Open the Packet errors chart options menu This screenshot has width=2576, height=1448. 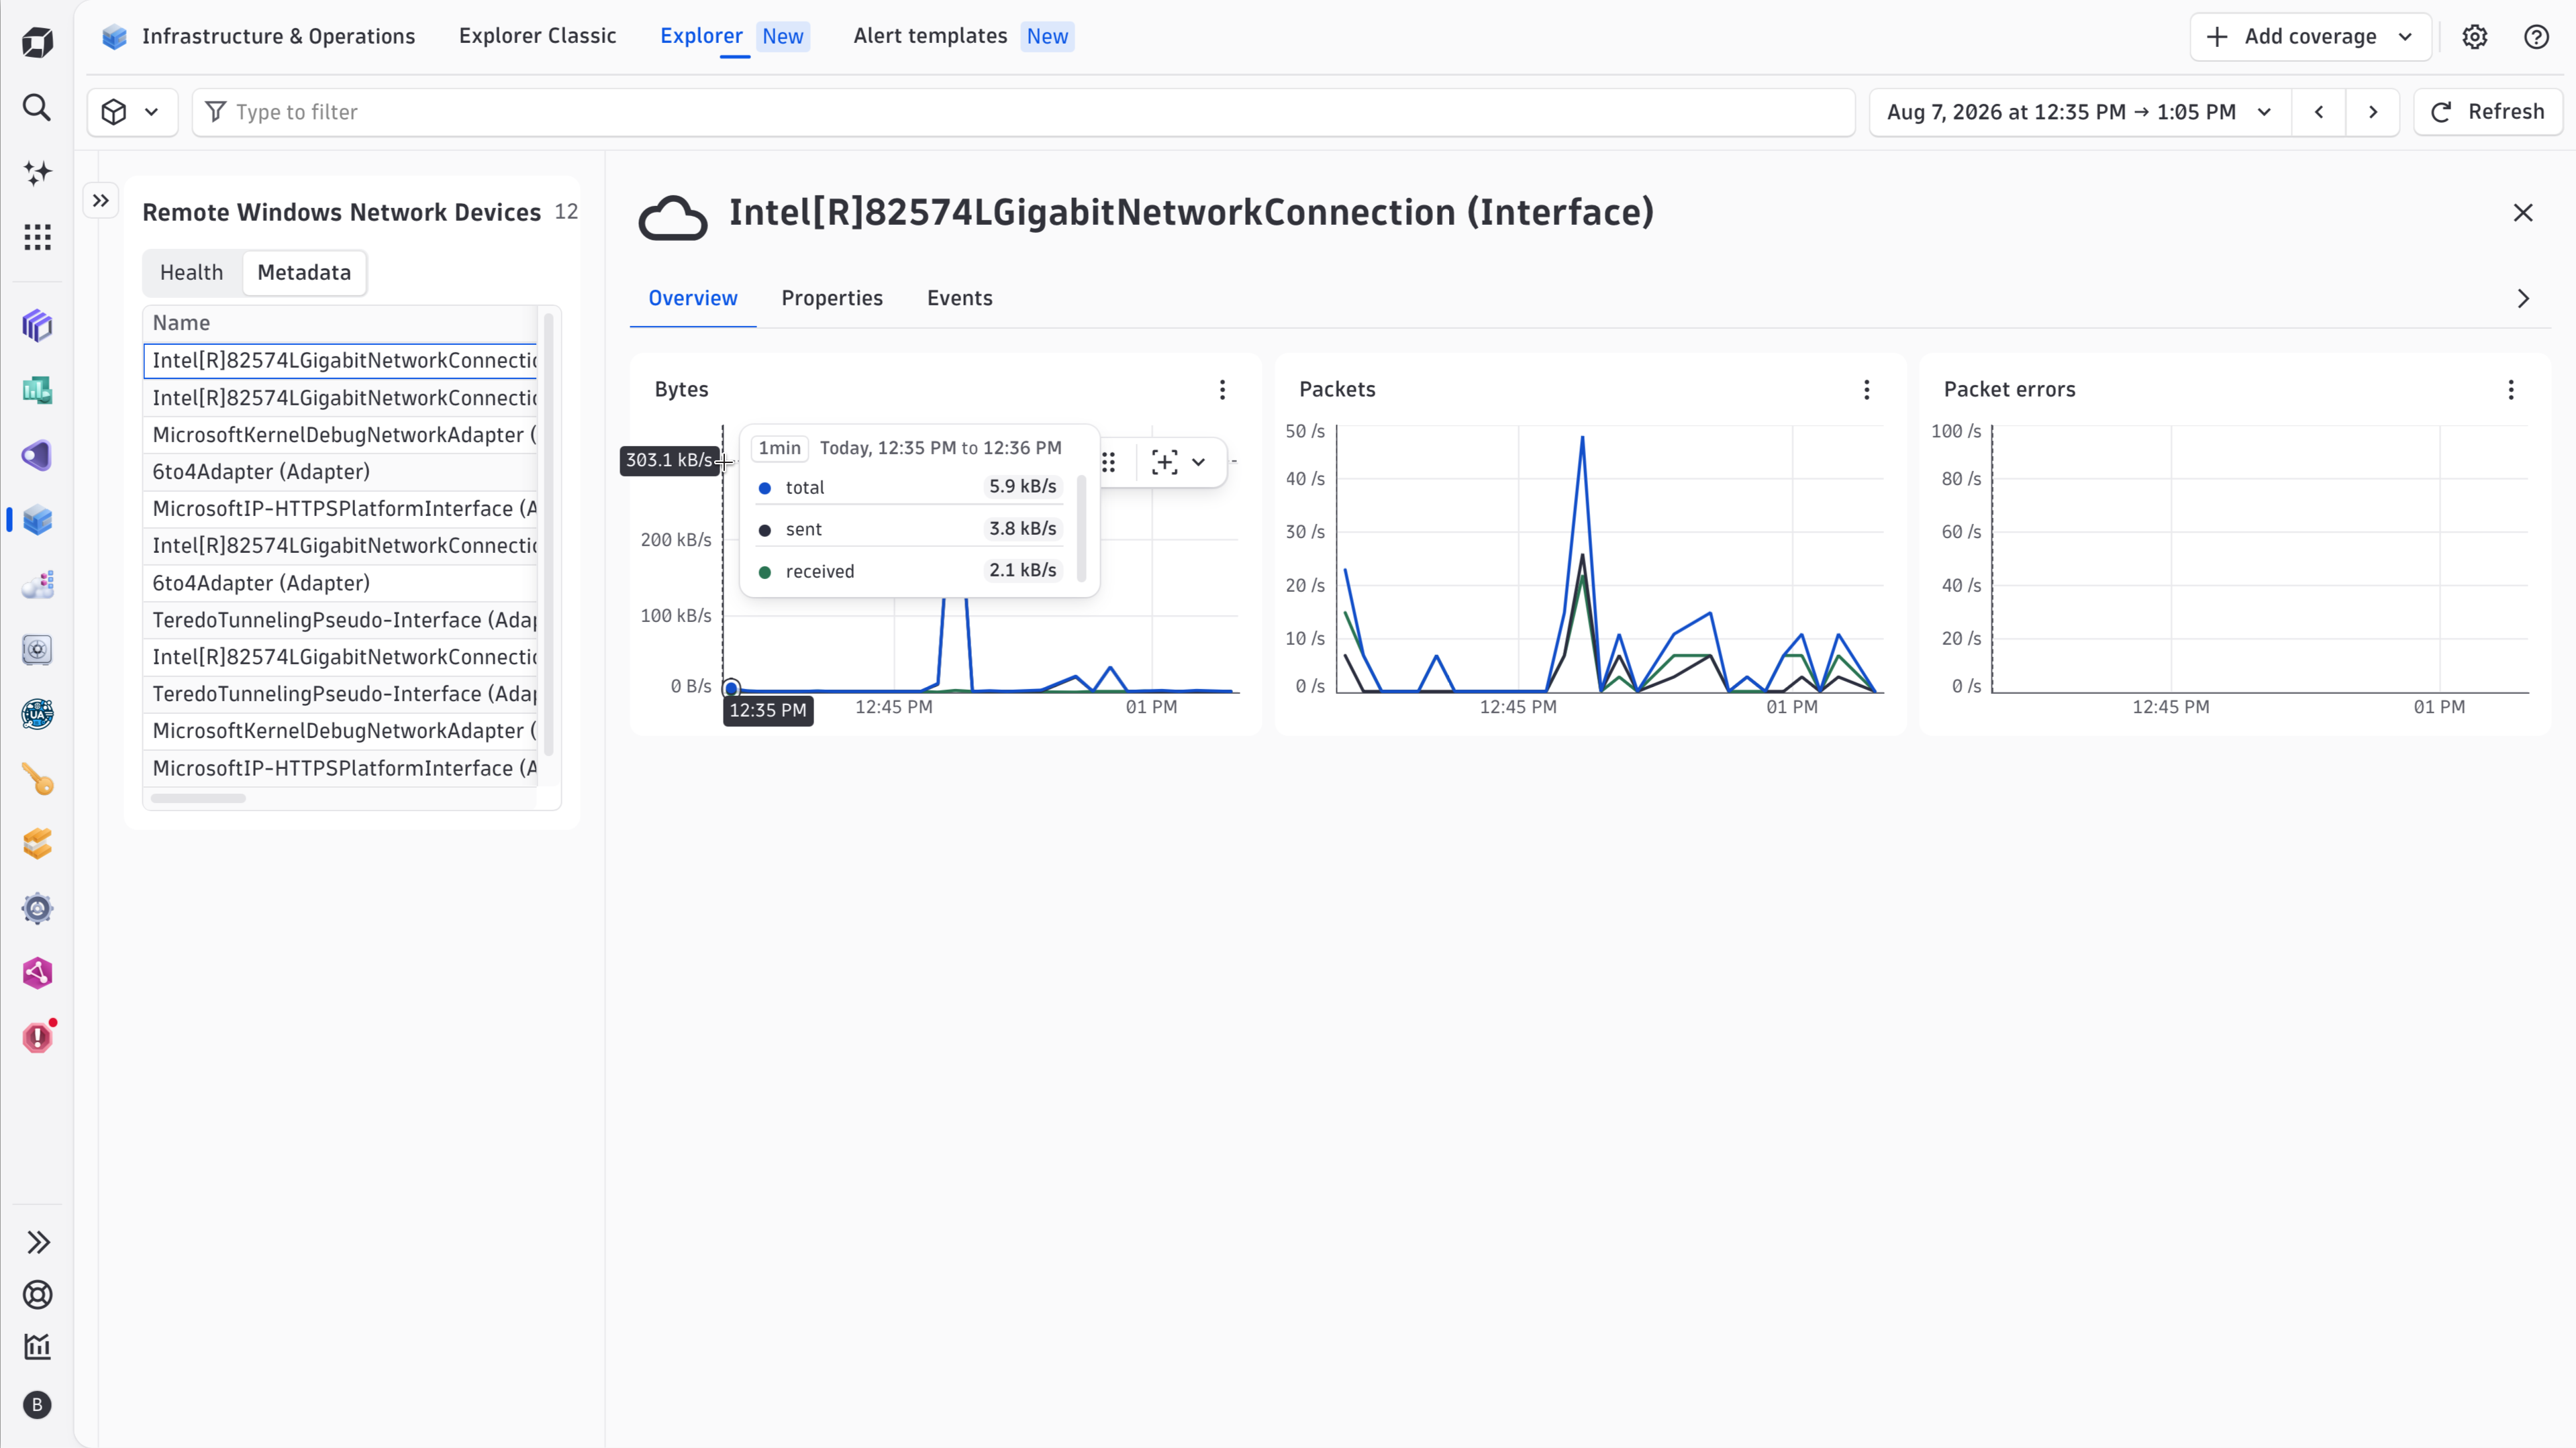click(2511, 390)
